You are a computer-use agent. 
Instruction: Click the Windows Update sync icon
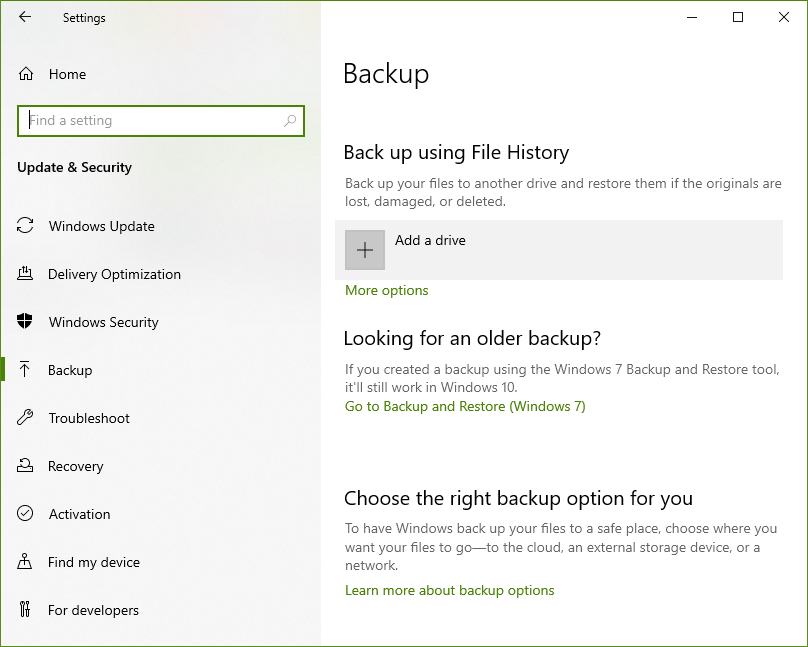(x=25, y=226)
